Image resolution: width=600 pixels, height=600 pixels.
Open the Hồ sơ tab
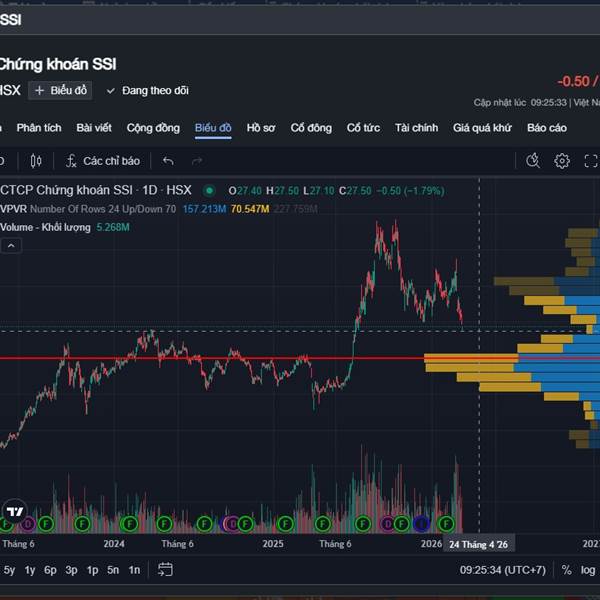click(261, 128)
